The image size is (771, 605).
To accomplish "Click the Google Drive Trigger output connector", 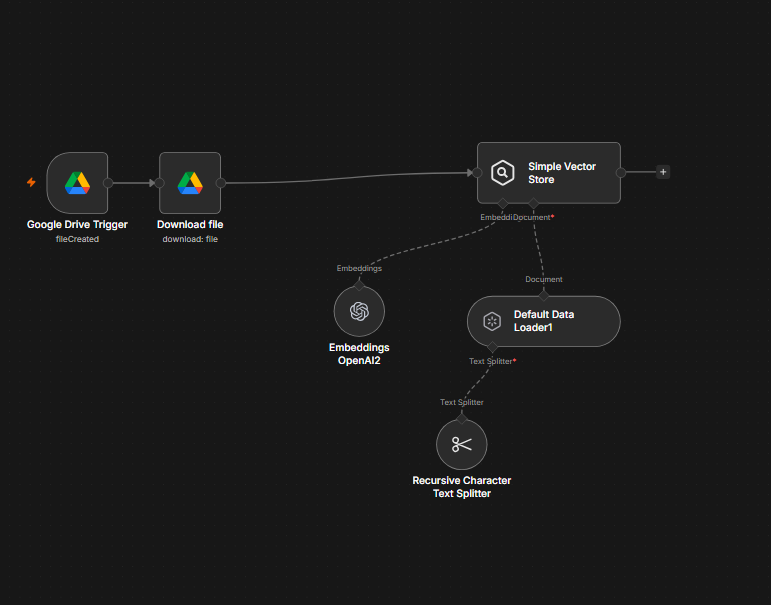I will [108, 183].
